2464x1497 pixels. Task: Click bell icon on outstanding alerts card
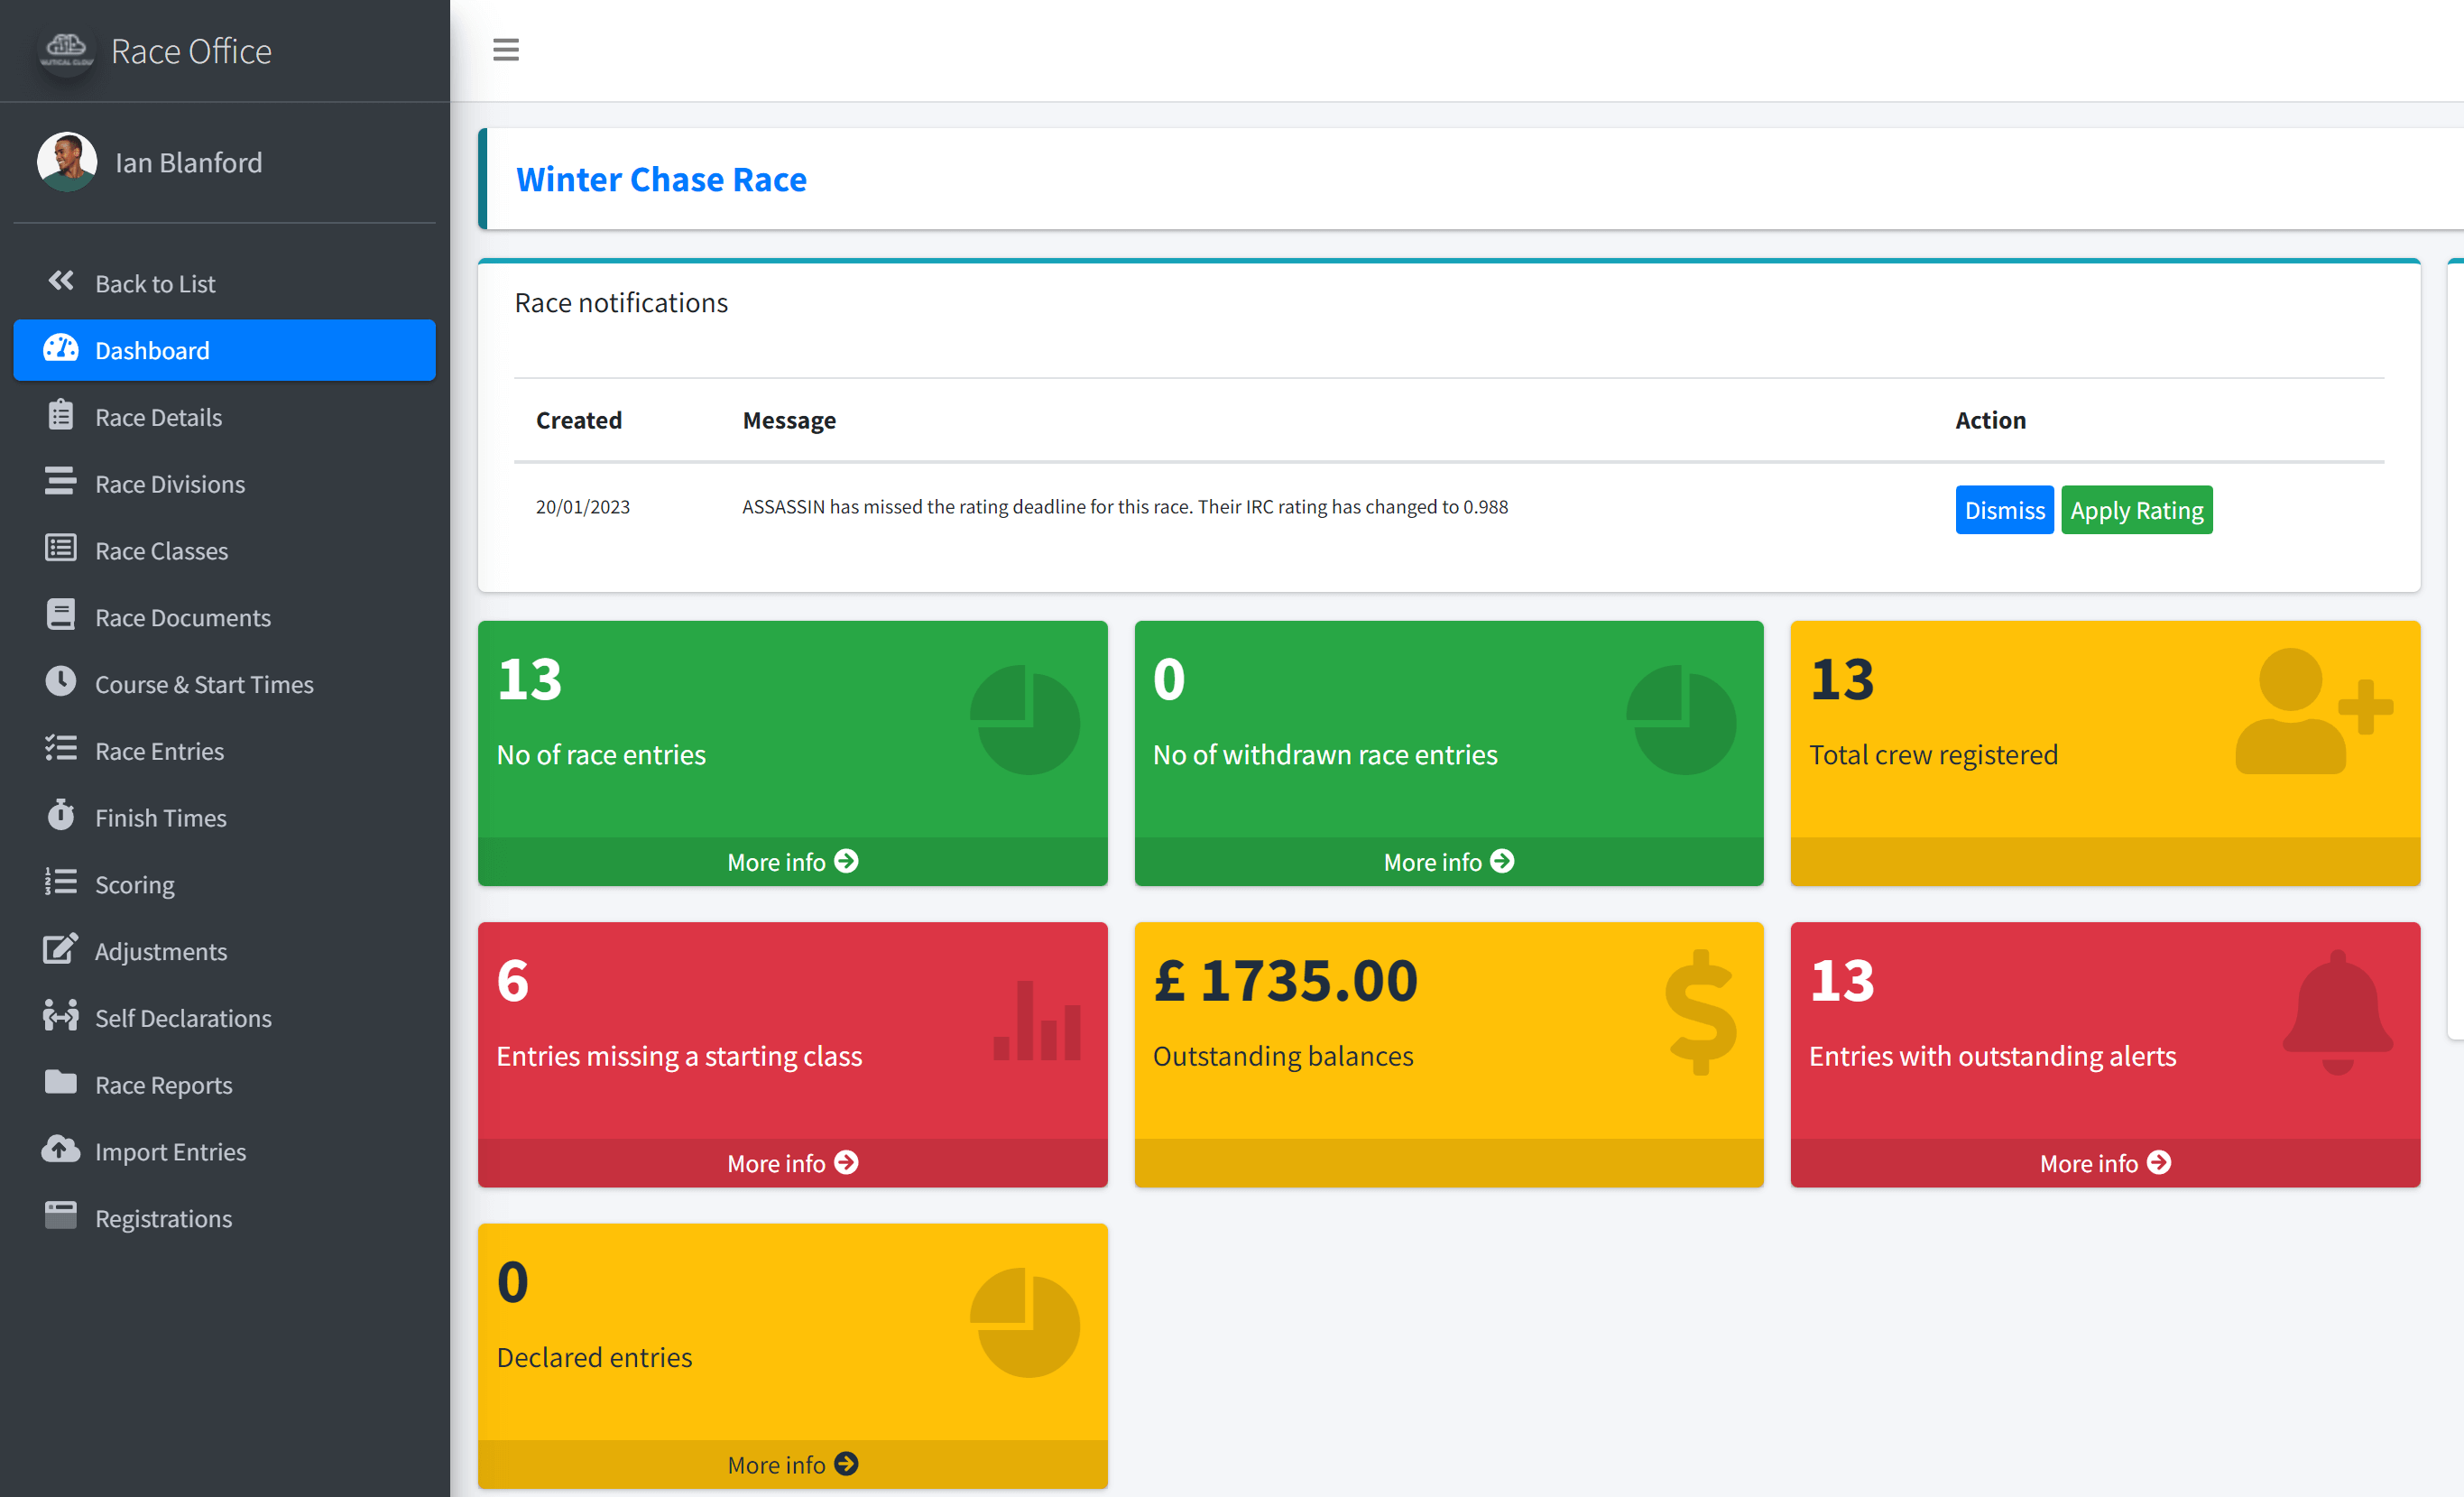point(2338,1012)
